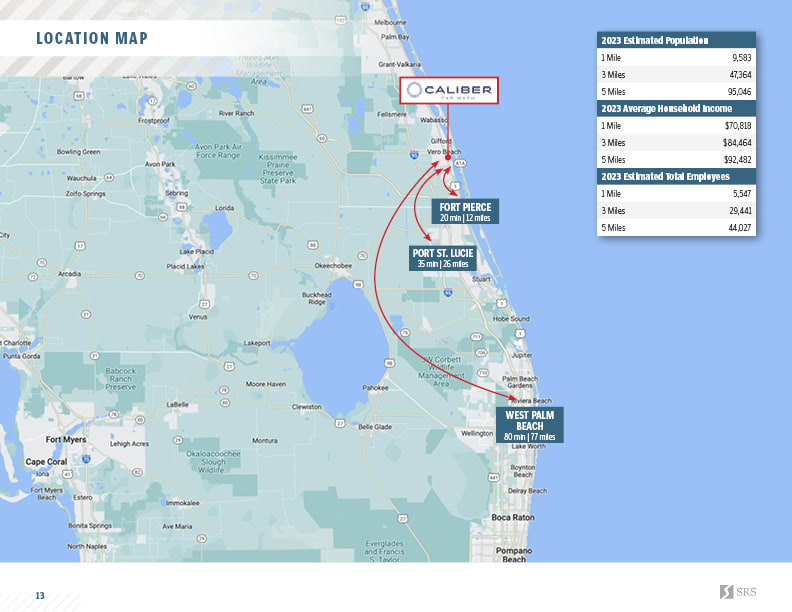
Task: Select the 3 miles population value 47,364
Action: point(740,75)
